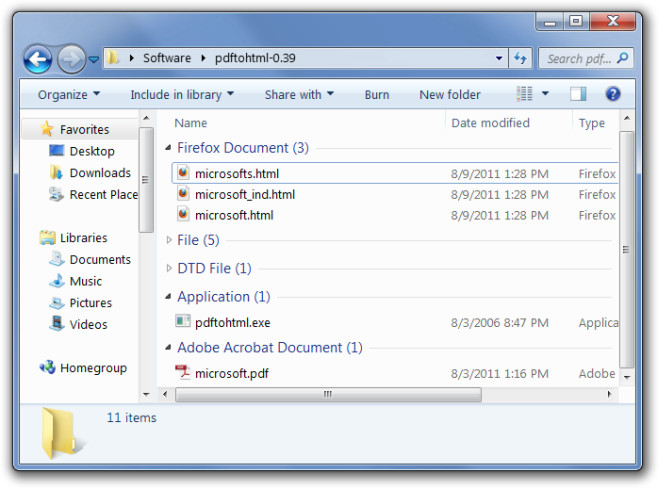Expand the DTD File (1) group

(168, 269)
